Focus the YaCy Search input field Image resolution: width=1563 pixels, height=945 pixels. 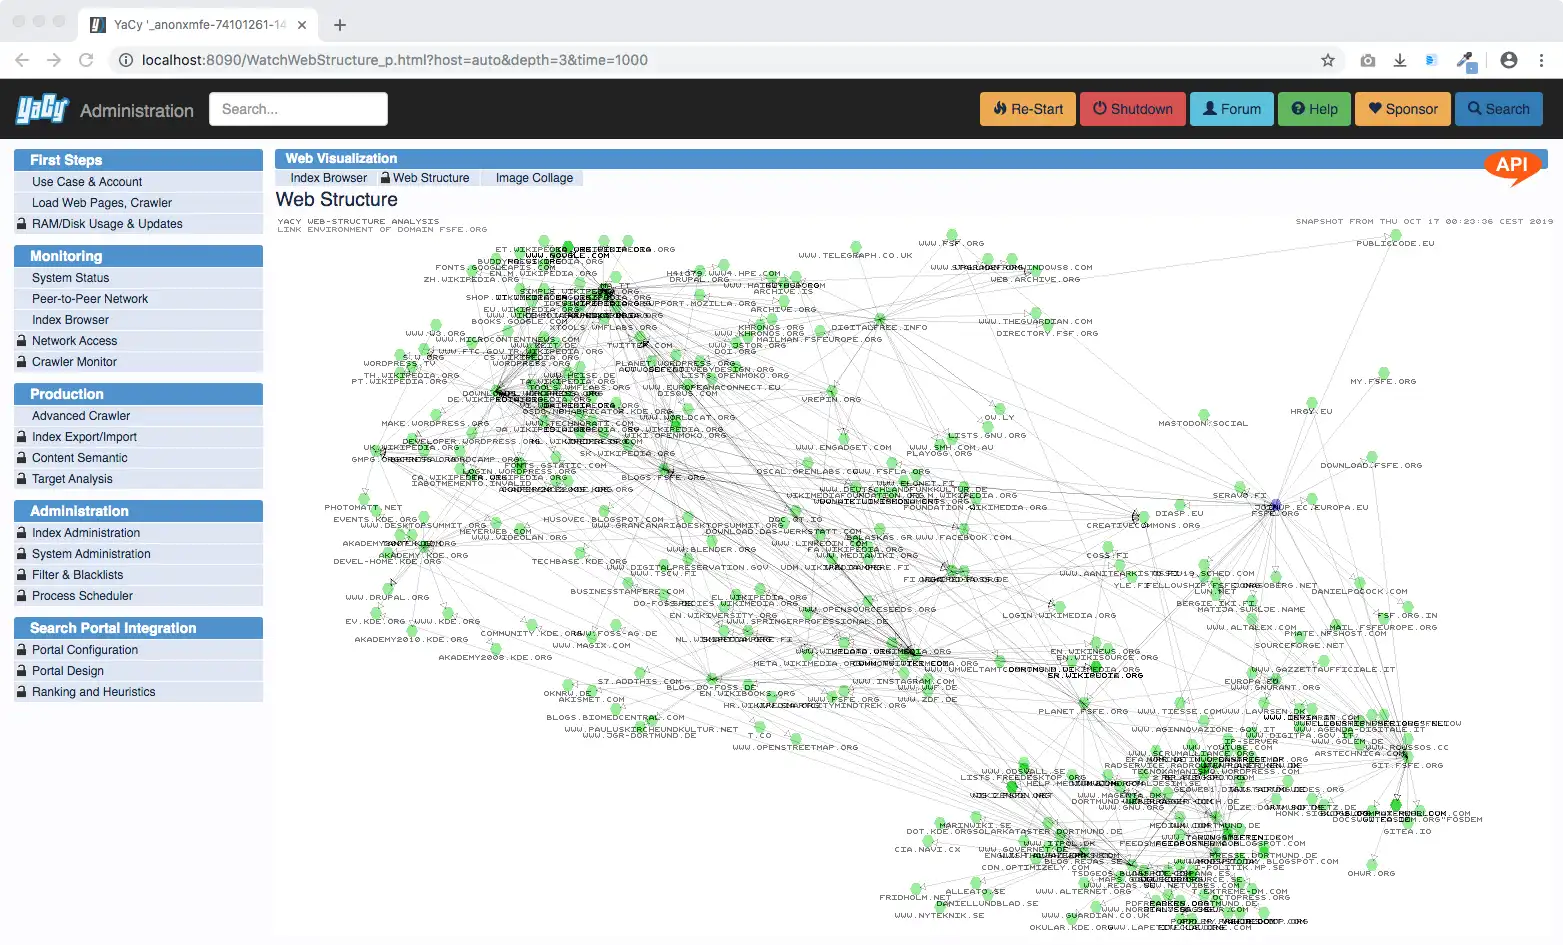(x=298, y=109)
